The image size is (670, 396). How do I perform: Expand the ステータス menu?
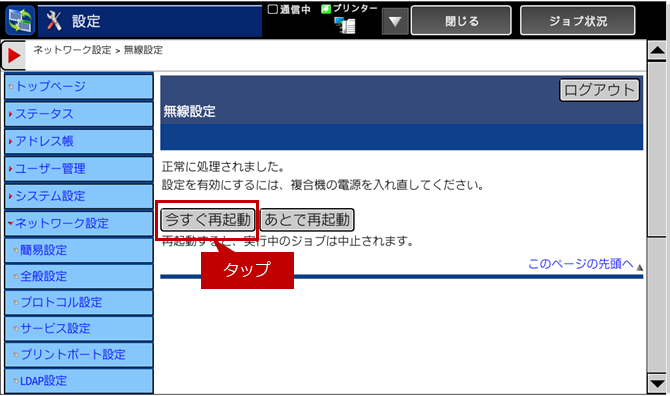point(79,114)
